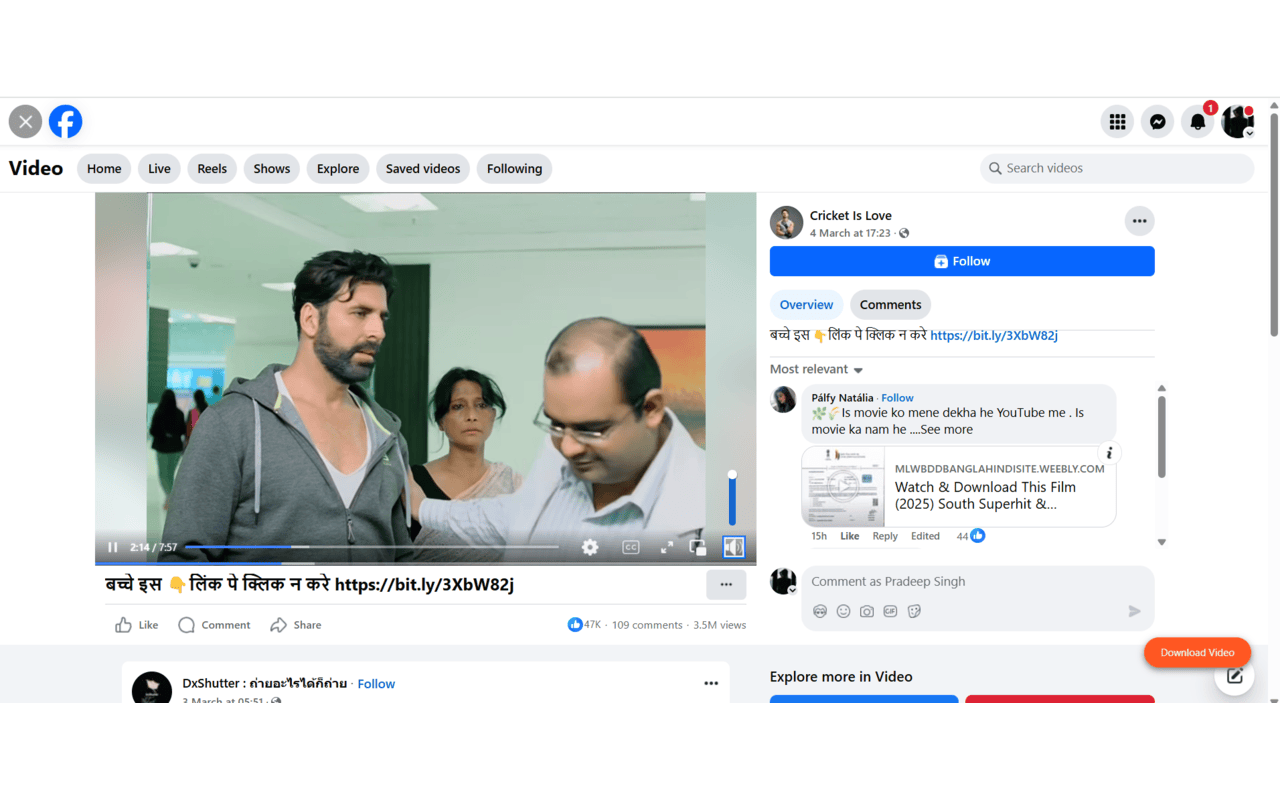This screenshot has width=1280, height=800.
Task: Open more options beside video title
Action: (x=726, y=584)
